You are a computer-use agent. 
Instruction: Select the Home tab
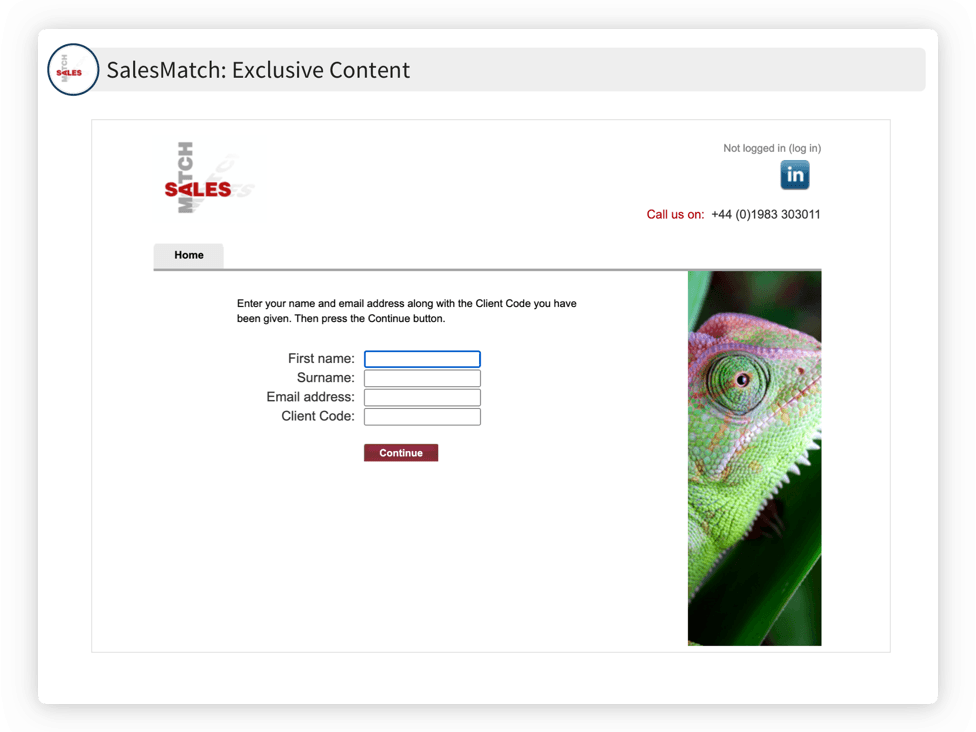click(189, 255)
